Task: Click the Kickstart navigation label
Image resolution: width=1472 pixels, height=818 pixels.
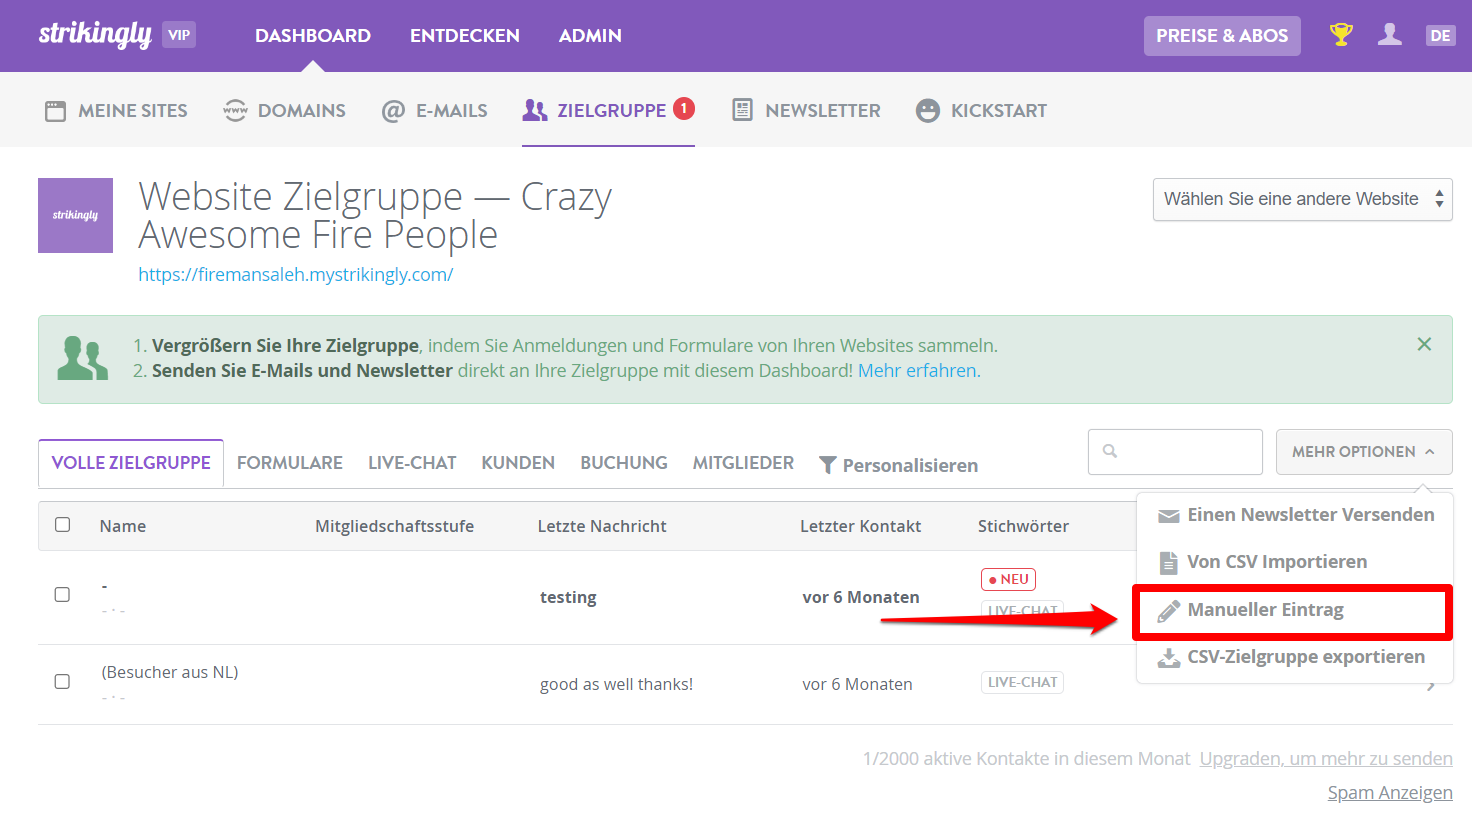Action: pyautogui.click(x=999, y=111)
